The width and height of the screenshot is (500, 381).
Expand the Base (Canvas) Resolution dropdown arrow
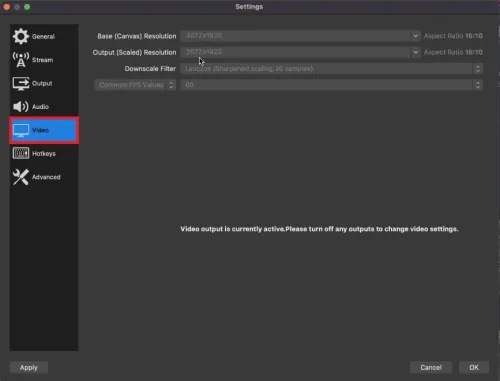[x=415, y=36]
